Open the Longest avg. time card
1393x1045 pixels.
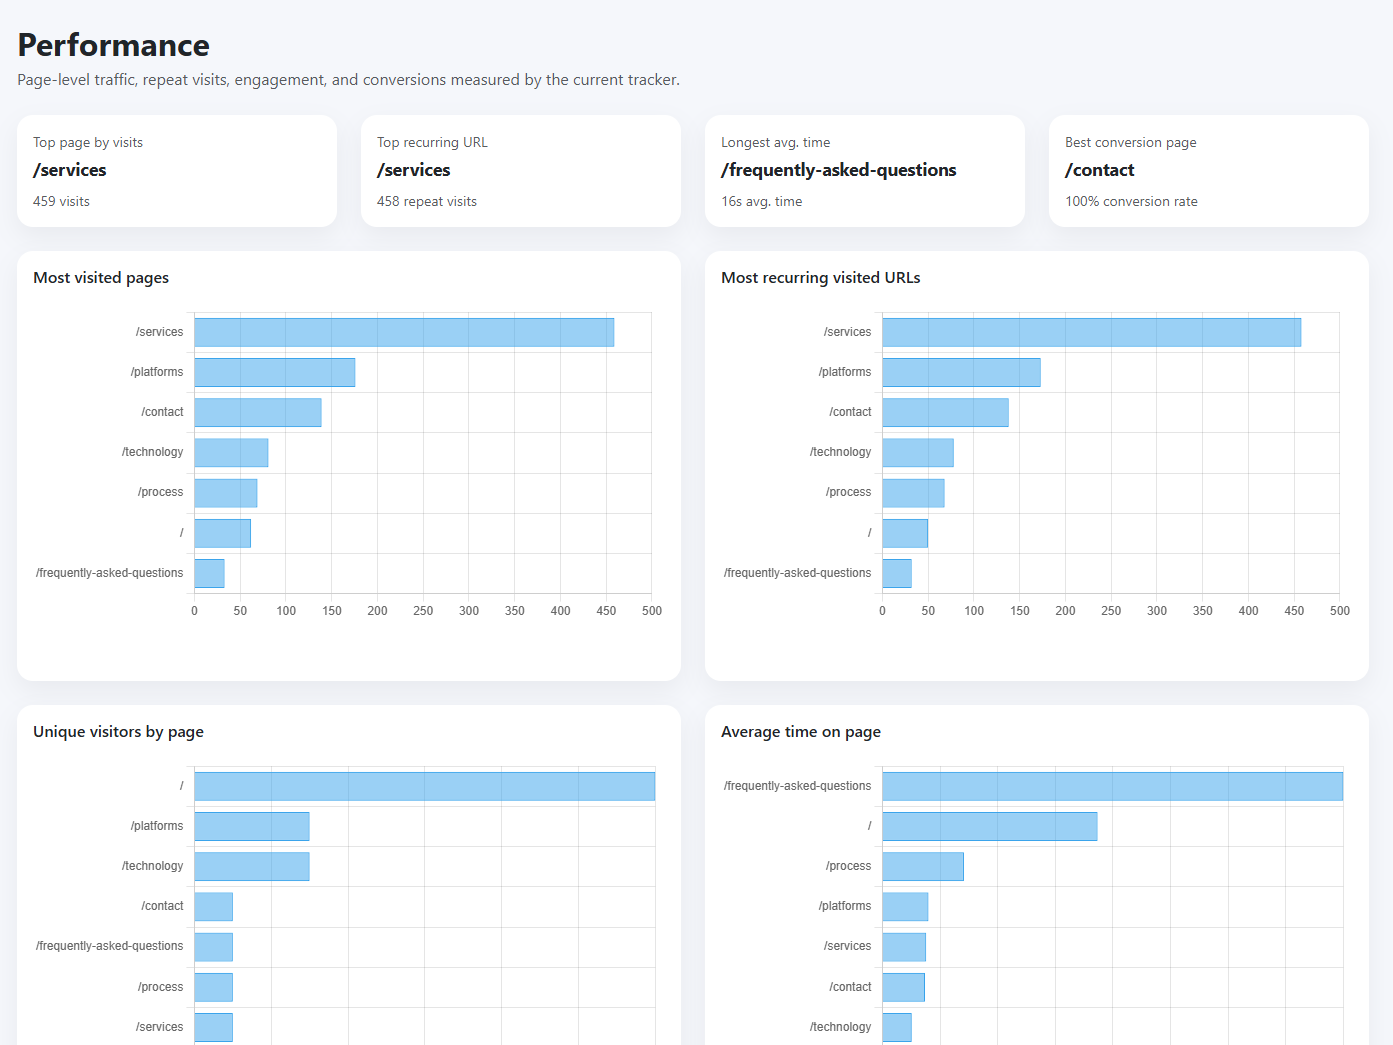pyautogui.click(x=864, y=171)
